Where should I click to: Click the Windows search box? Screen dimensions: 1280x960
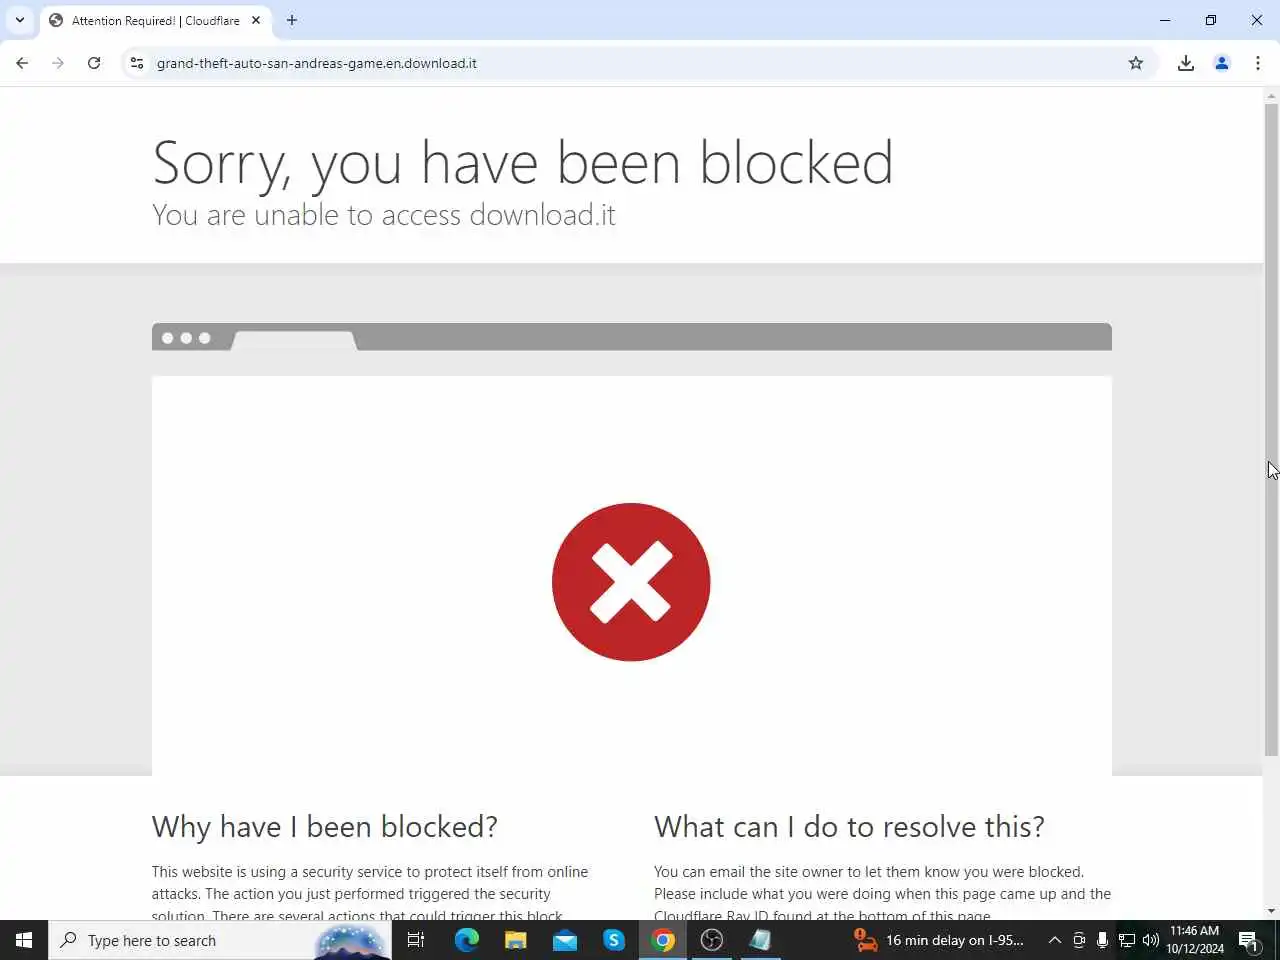point(220,940)
